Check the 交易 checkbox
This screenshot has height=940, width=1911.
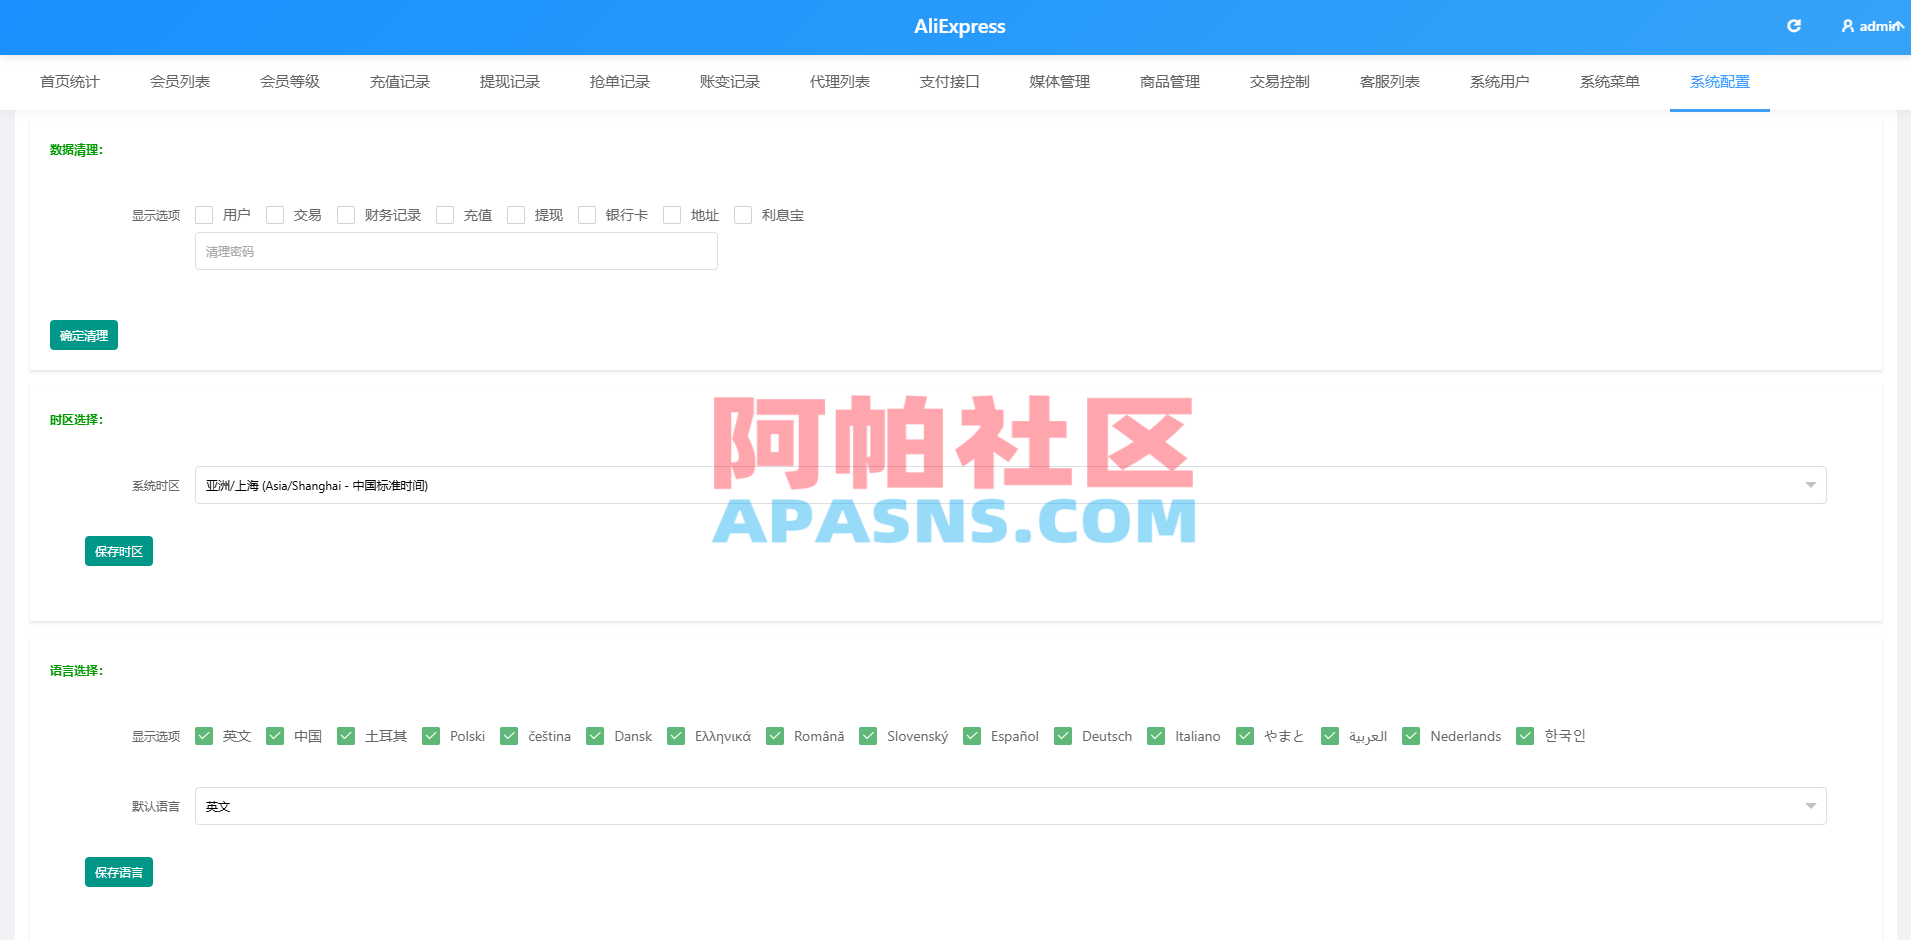[x=275, y=215]
